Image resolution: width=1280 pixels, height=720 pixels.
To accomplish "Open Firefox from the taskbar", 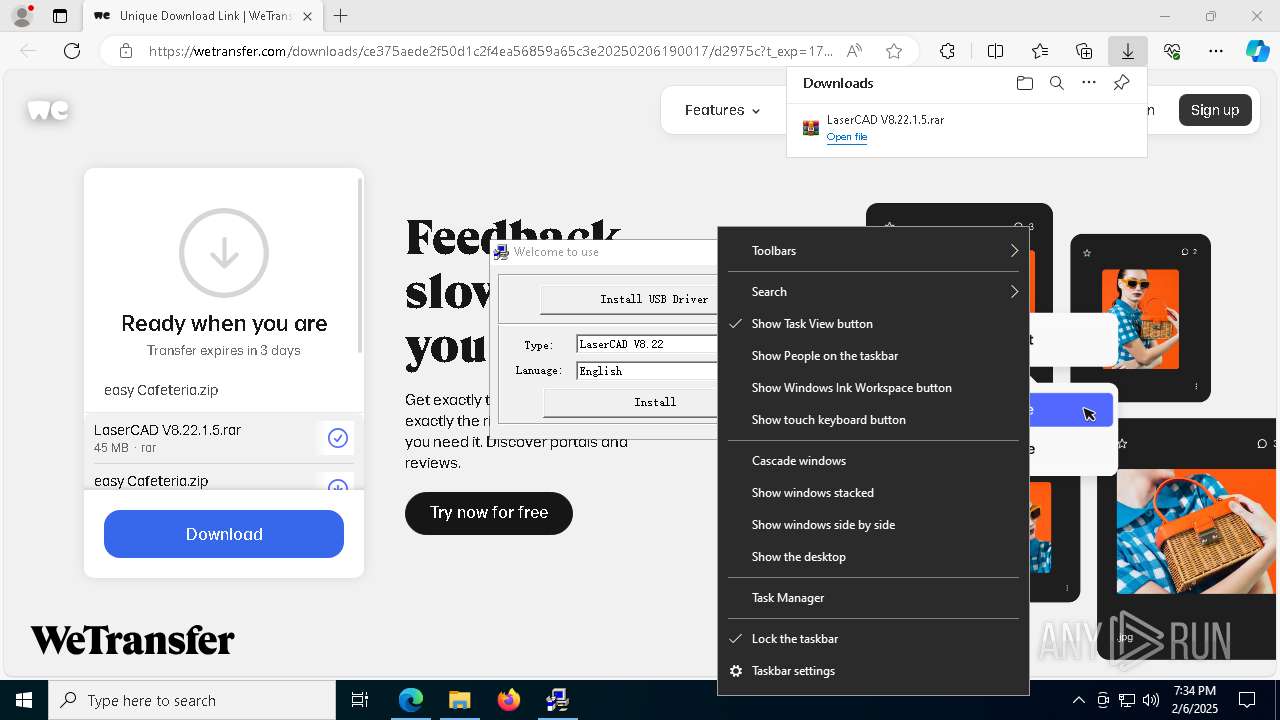I will (508, 700).
